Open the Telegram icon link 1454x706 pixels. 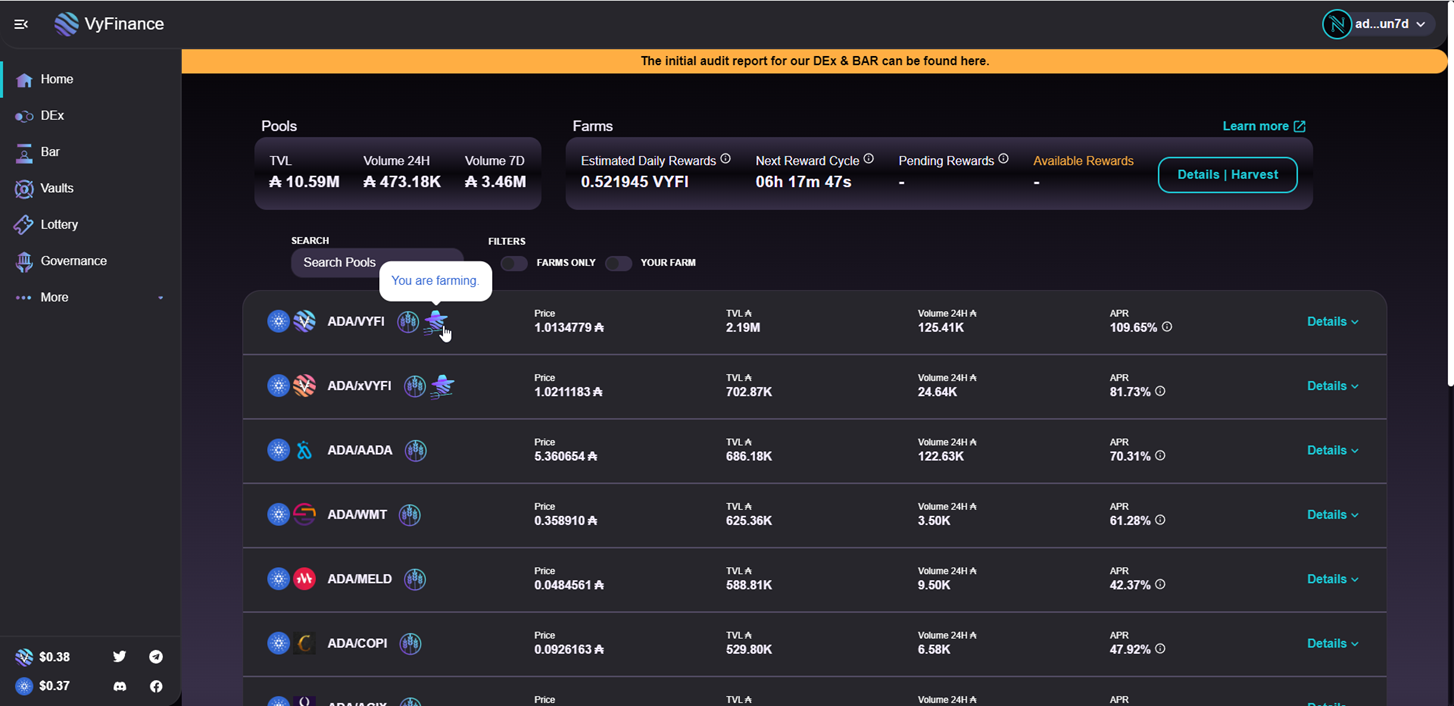coord(156,657)
